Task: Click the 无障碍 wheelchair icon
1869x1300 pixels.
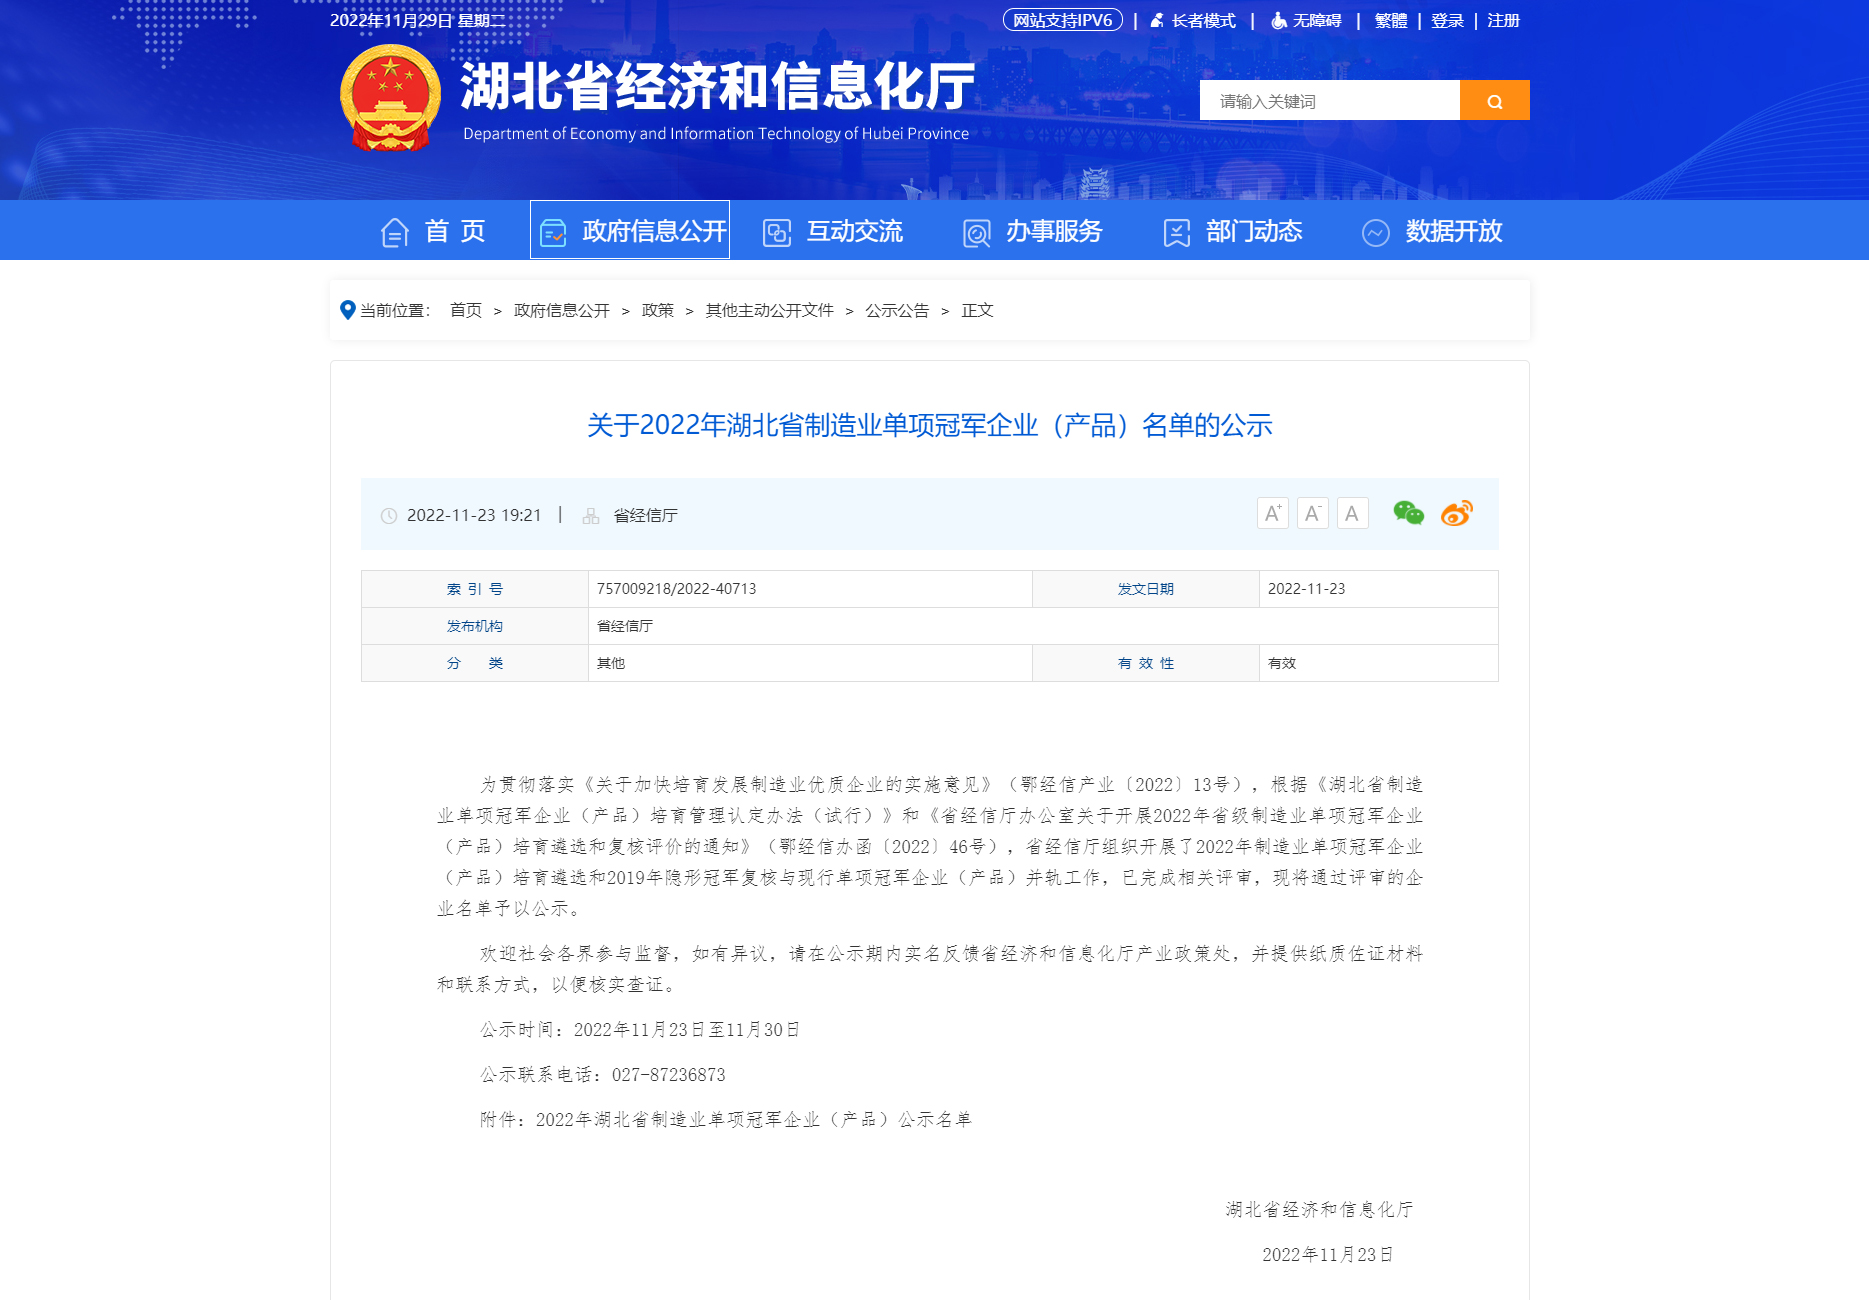Action: (1278, 20)
